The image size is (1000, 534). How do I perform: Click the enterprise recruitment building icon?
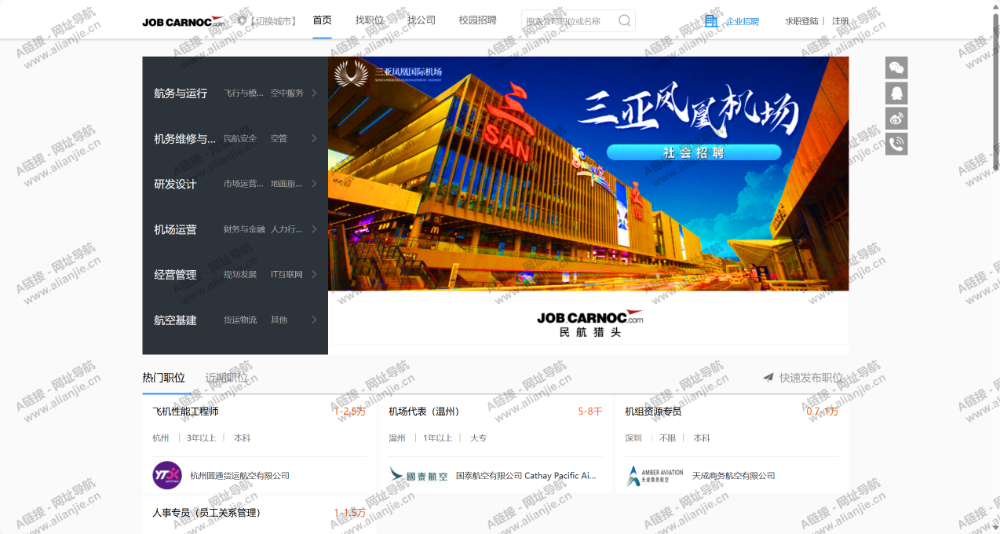pyautogui.click(x=710, y=21)
